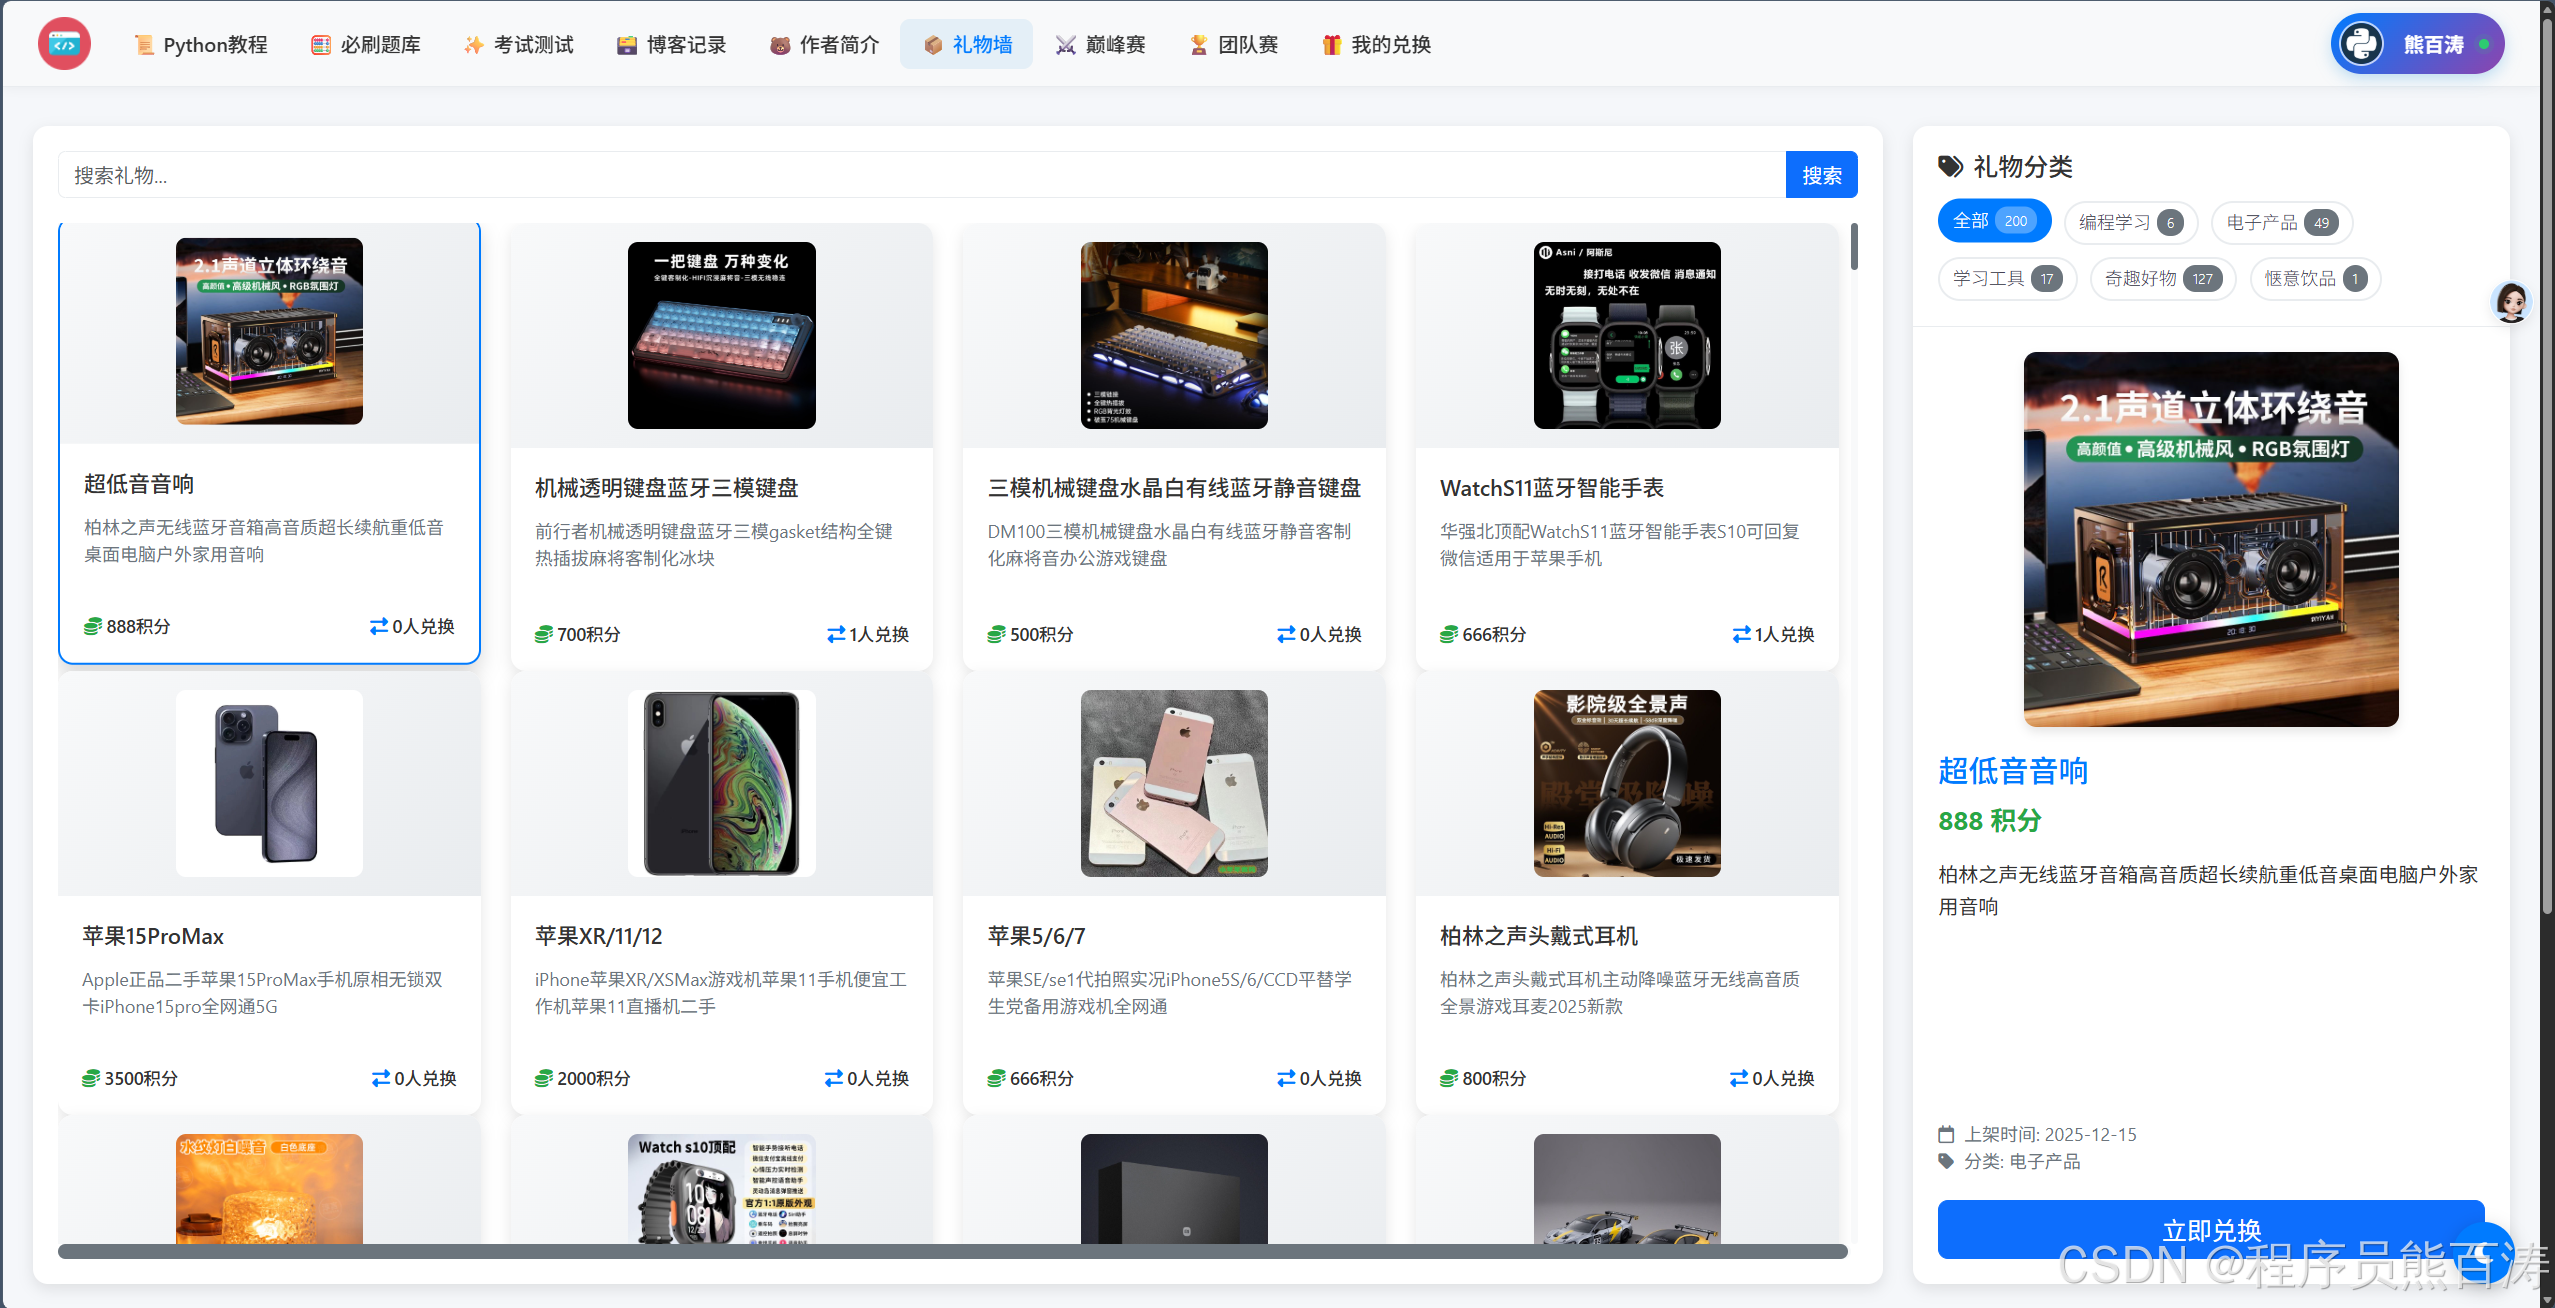The height and width of the screenshot is (1308, 2555).
Task: Open the 苹果XR/11/12 thumbnail
Action: [x=722, y=783]
